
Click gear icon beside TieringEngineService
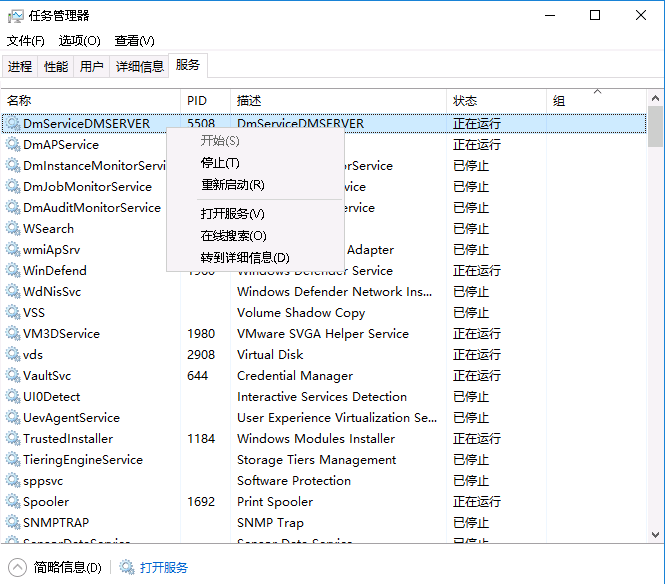(13, 459)
